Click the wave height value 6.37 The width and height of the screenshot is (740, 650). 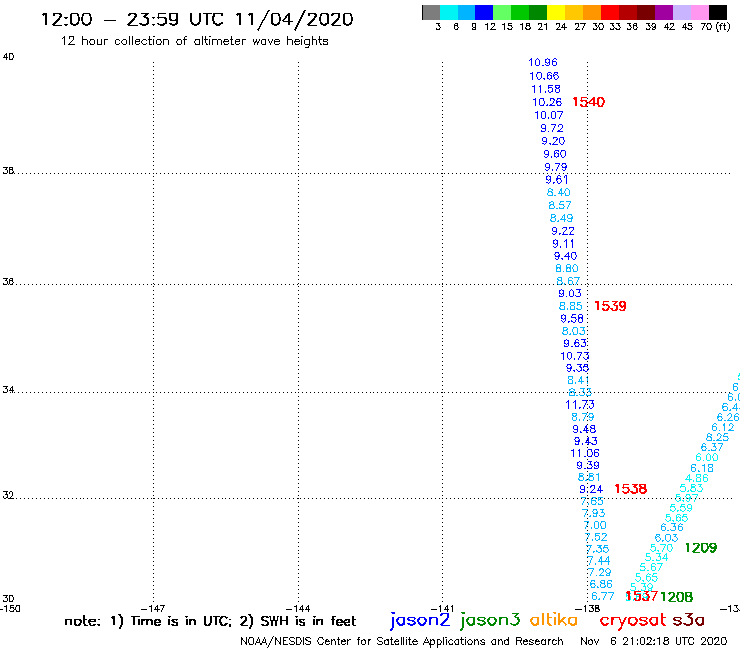pos(712,447)
